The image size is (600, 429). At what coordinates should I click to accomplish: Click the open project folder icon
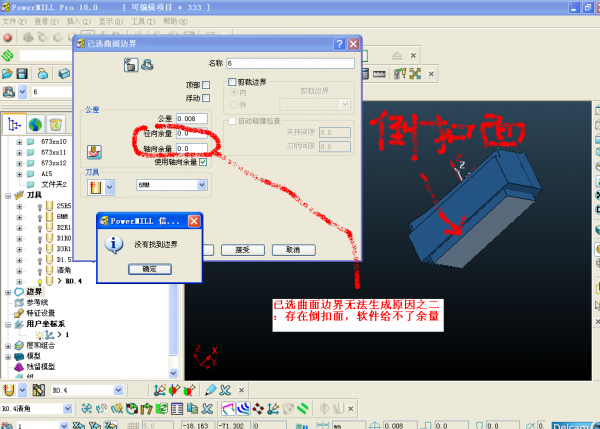(x=7, y=73)
